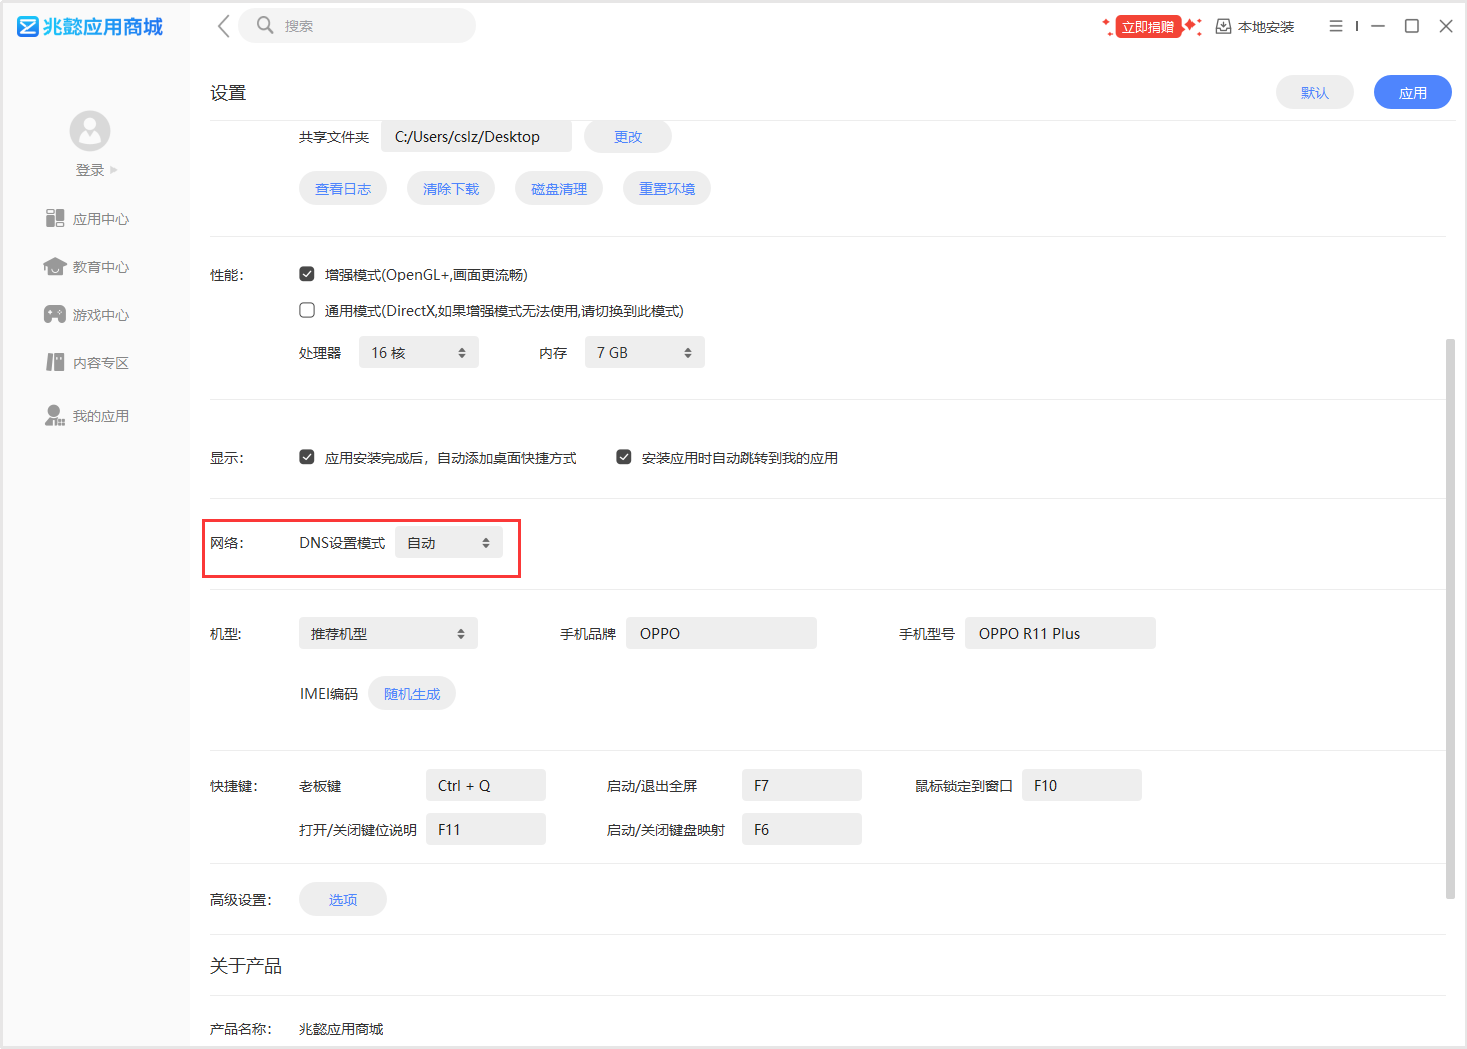Open the local install icon

1223,27
